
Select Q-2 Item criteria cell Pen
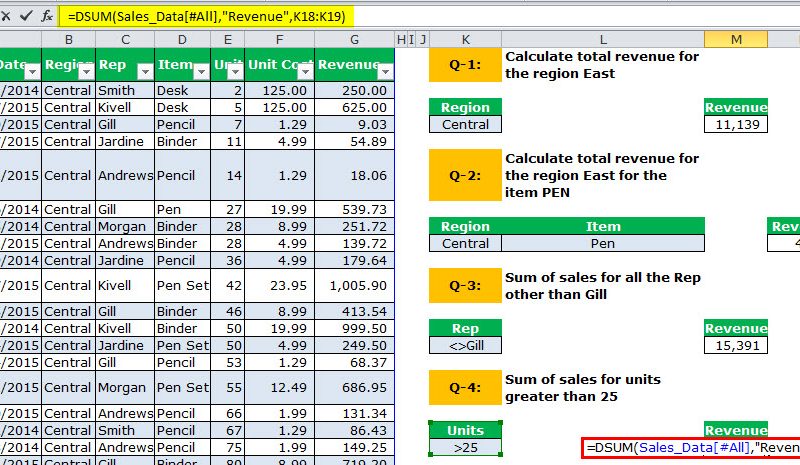603,243
